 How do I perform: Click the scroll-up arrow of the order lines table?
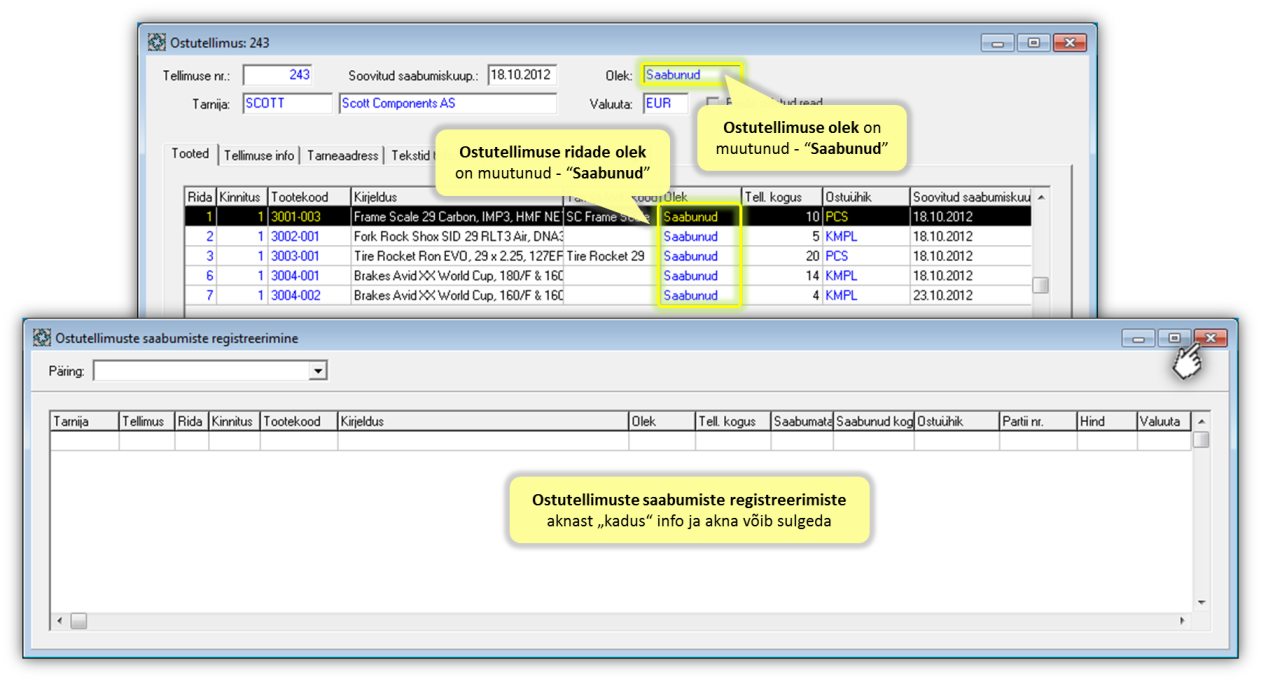[1041, 197]
